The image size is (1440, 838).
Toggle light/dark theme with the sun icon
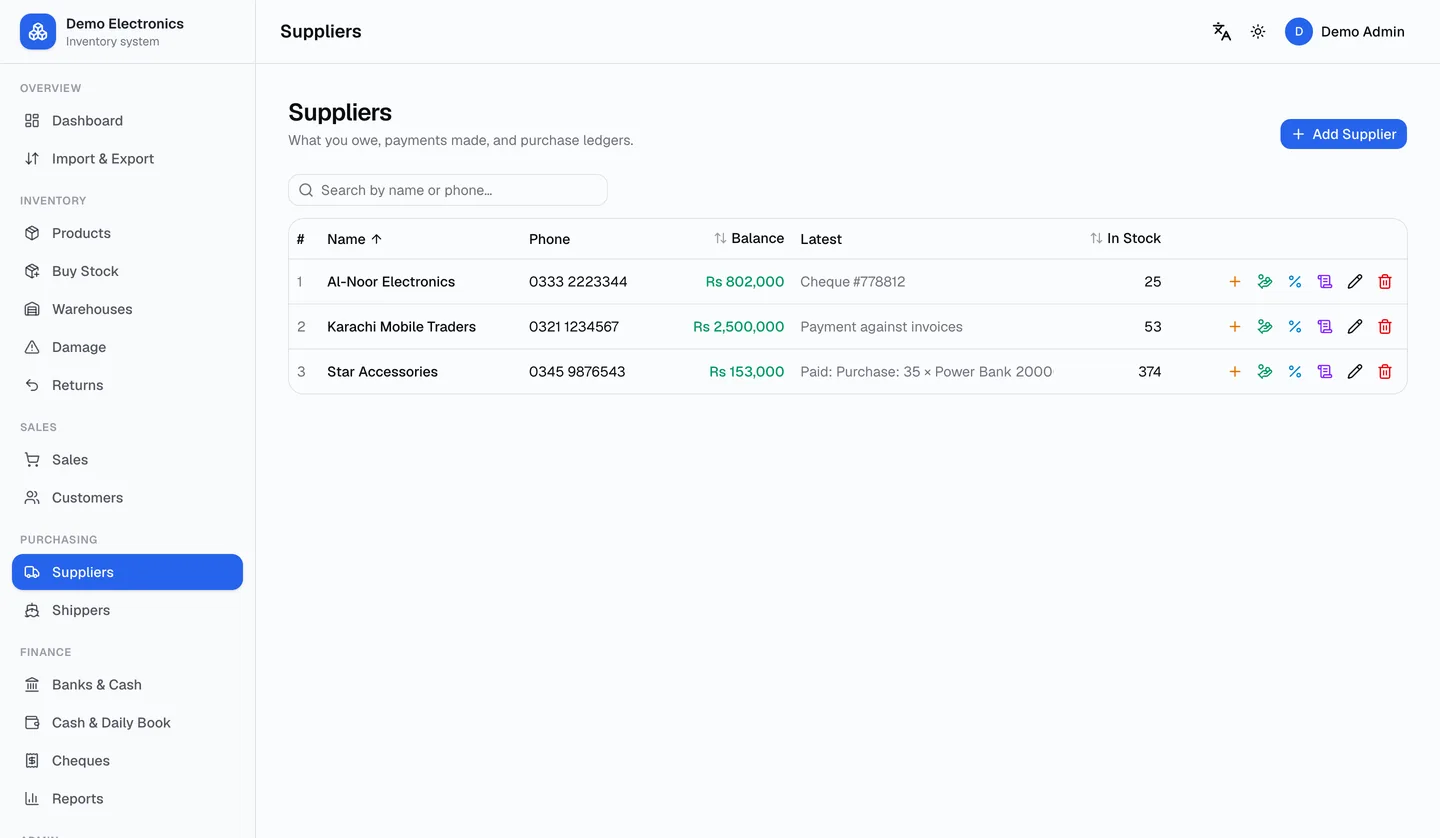click(1258, 32)
